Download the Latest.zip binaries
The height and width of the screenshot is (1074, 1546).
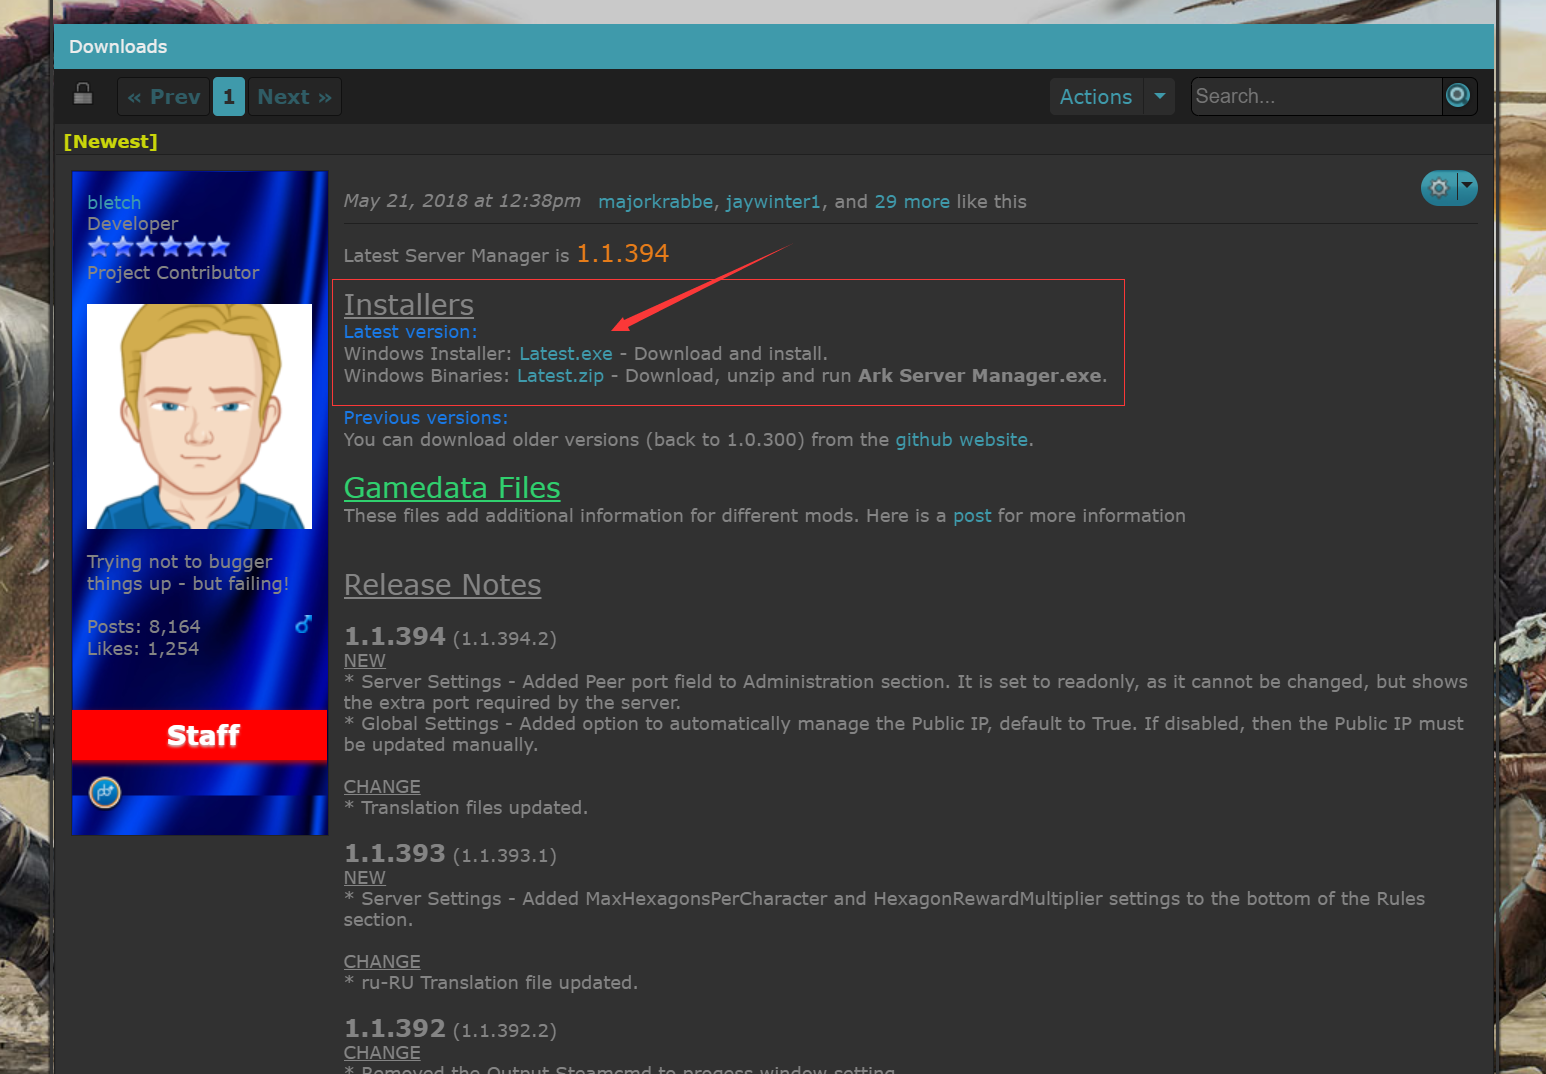[x=560, y=375]
